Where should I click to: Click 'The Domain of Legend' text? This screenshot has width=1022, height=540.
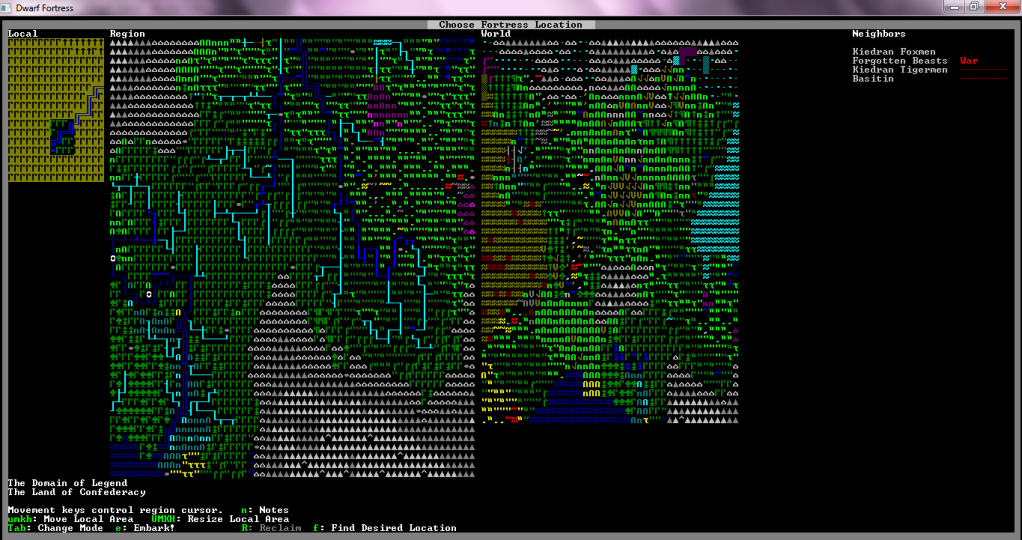(x=67, y=483)
